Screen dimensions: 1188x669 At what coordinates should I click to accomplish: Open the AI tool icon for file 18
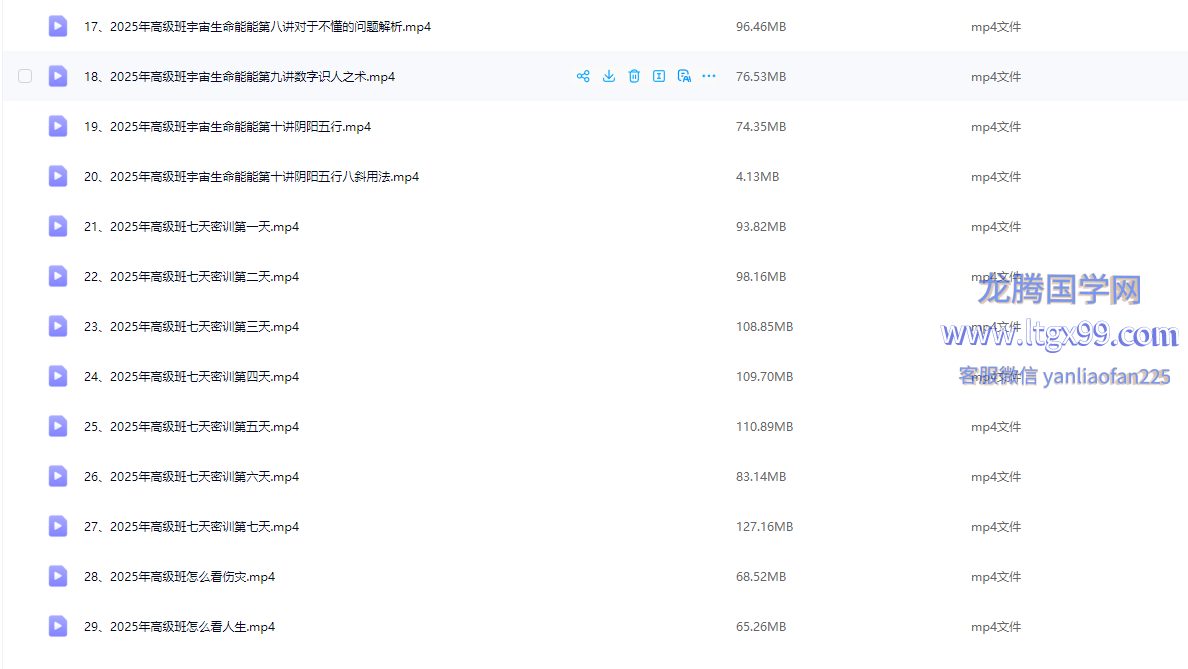tap(684, 76)
